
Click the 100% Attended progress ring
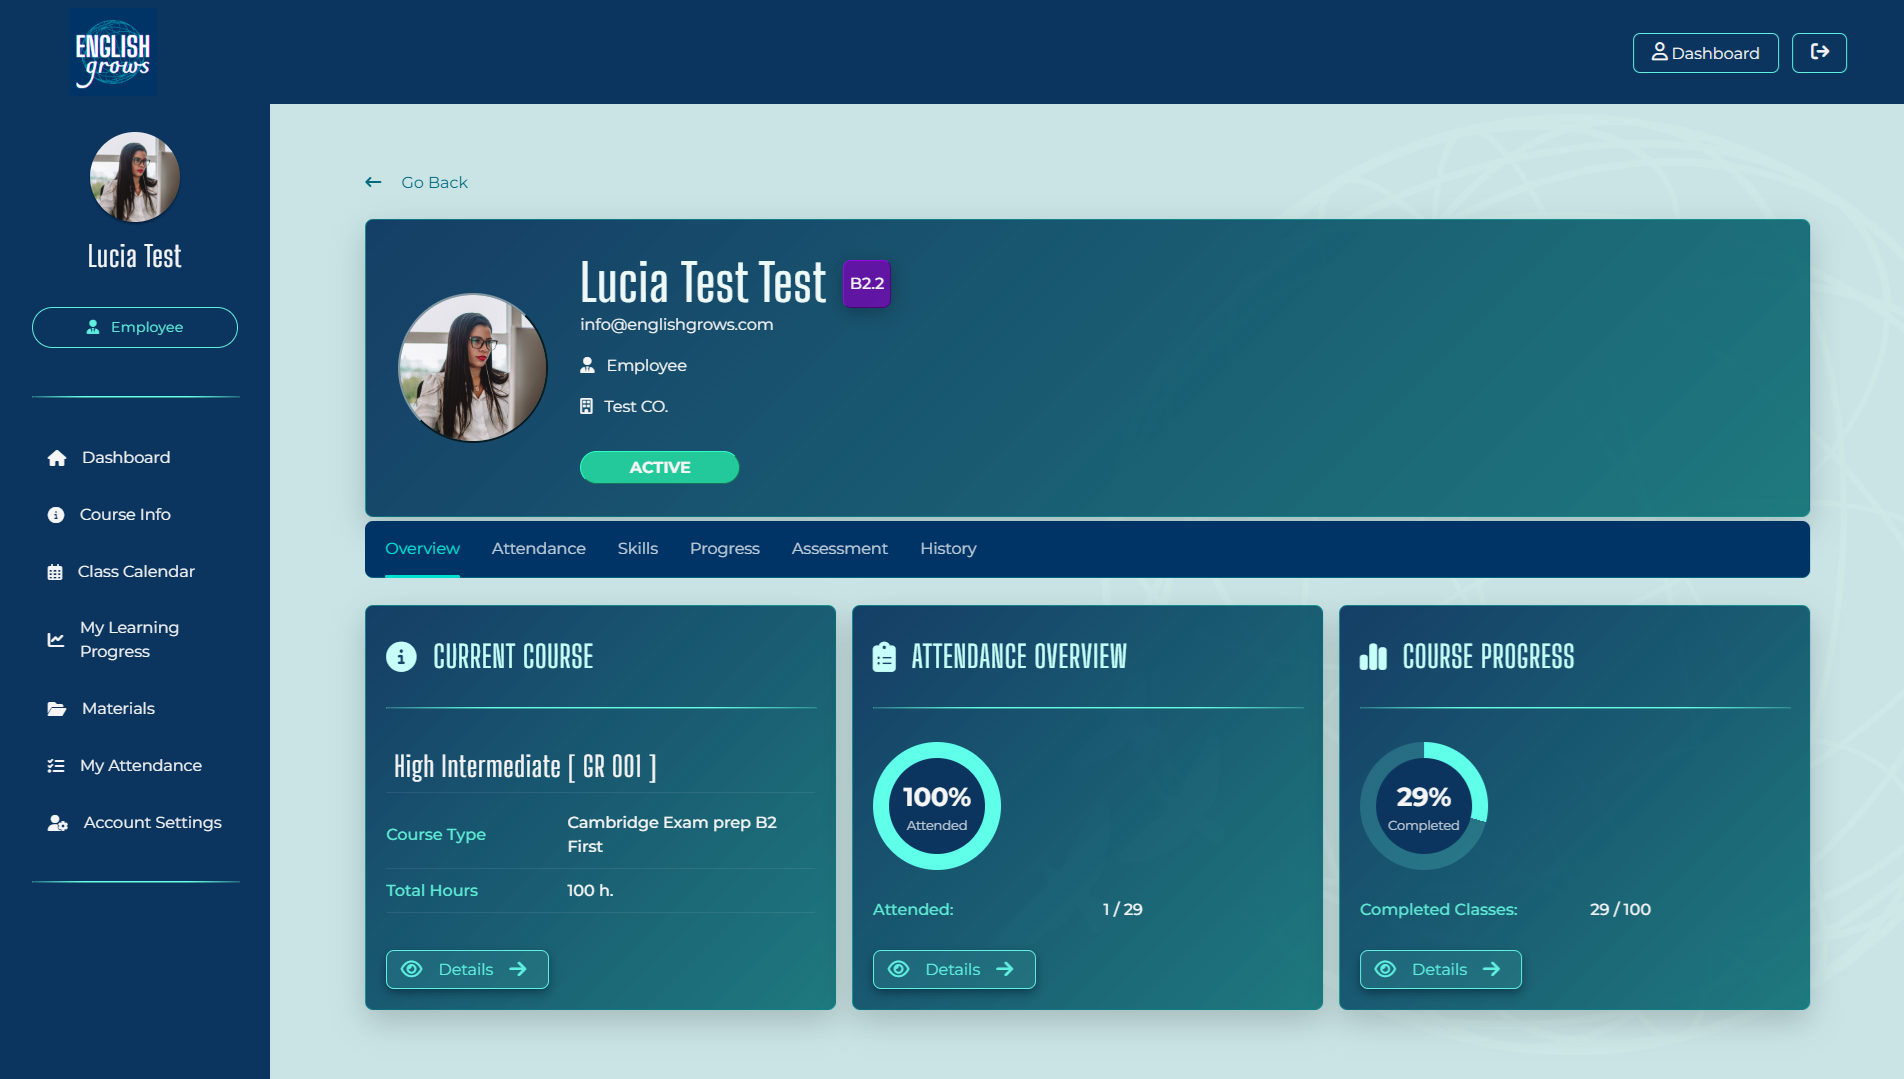point(937,806)
